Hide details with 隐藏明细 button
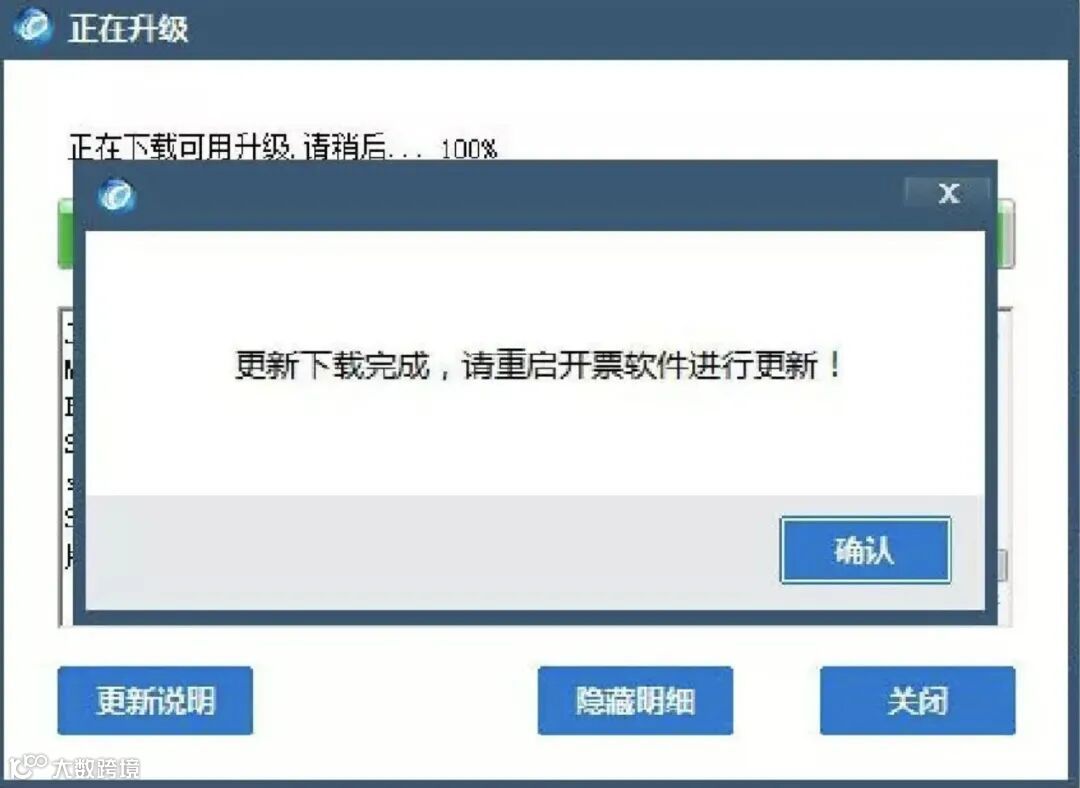Viewport: 1080px width, 788px height. [635, 701]
